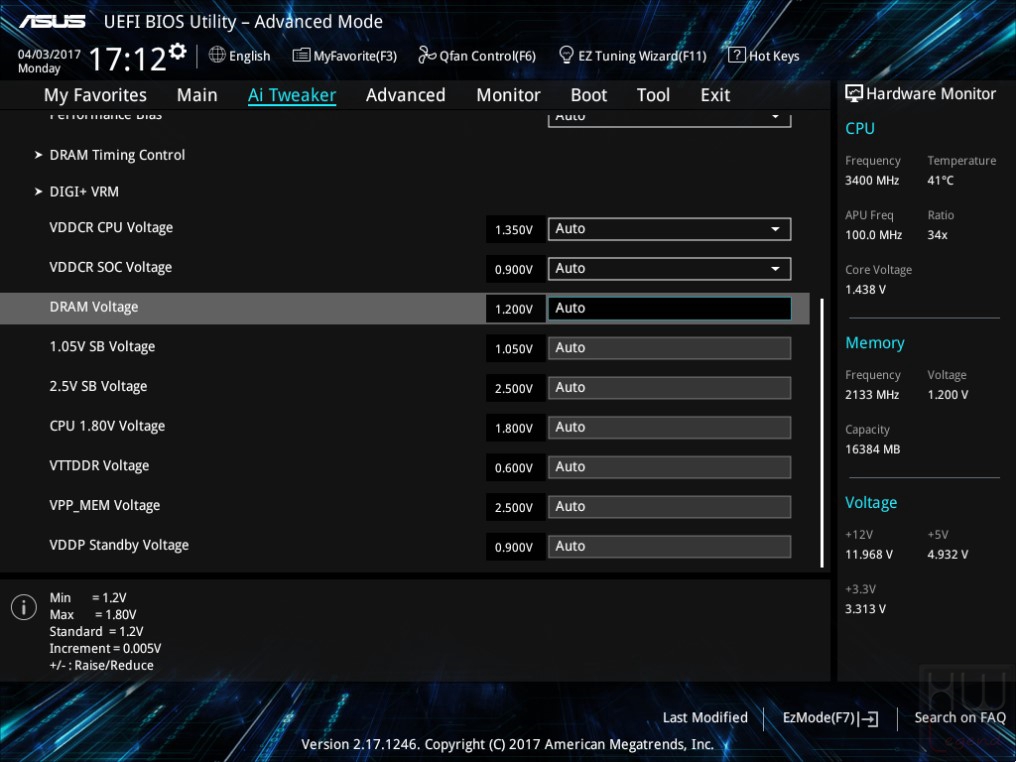Switch to the Boot tab
Screen dimensions: 1016x762
coord(588,95)
